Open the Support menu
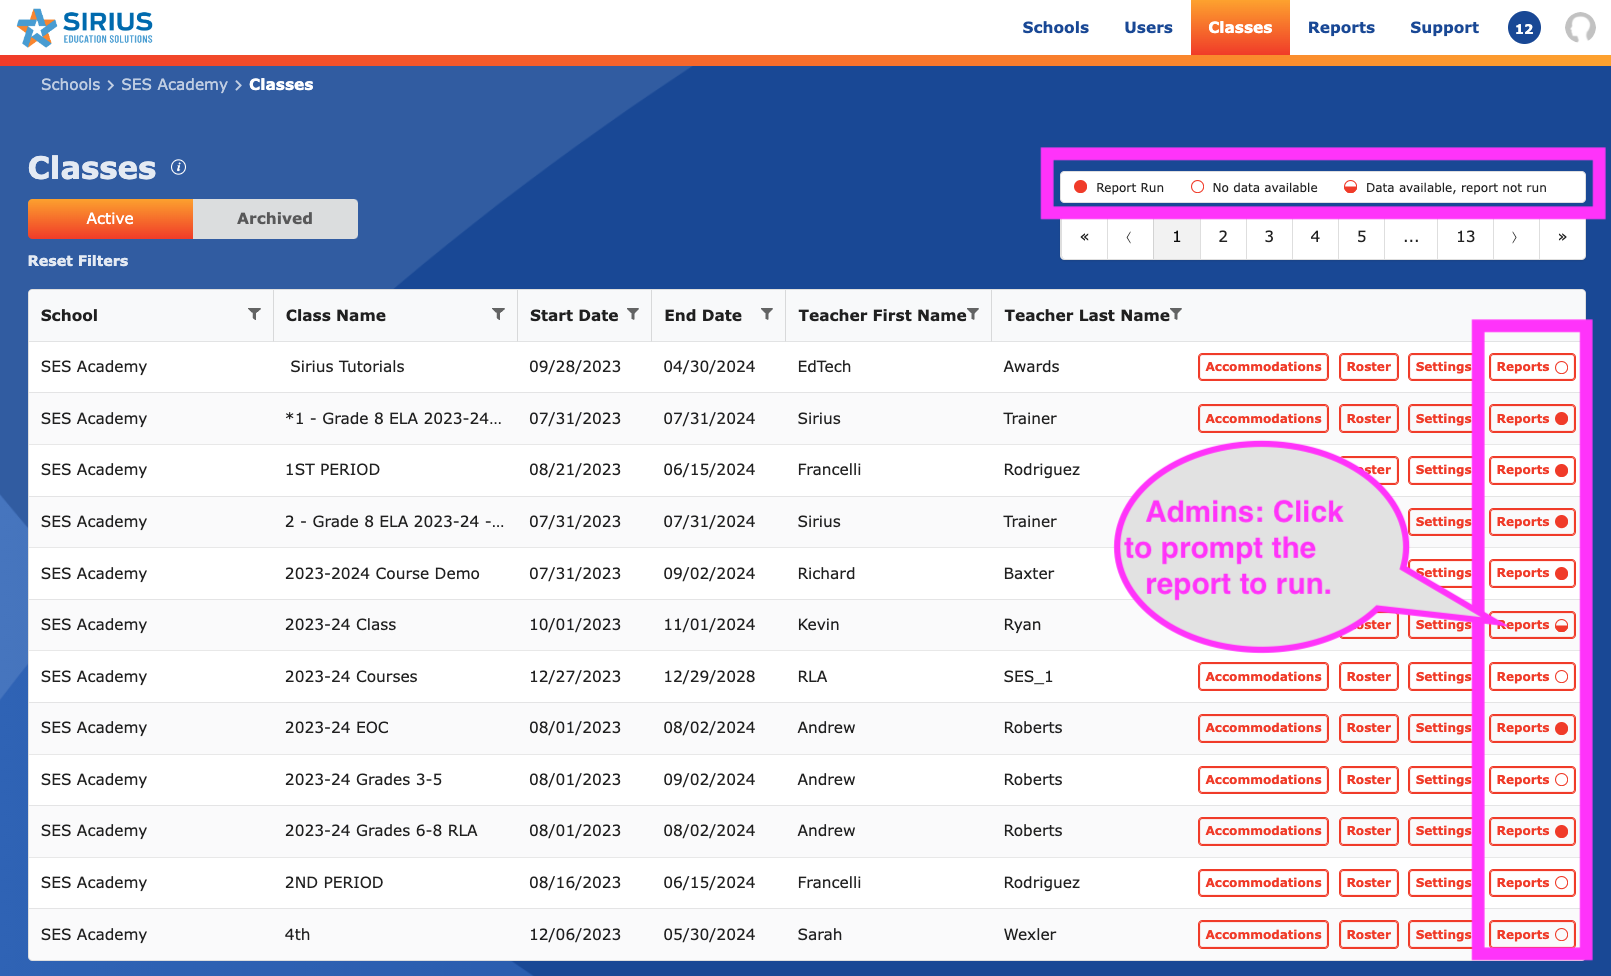 tap(1444, 28)
